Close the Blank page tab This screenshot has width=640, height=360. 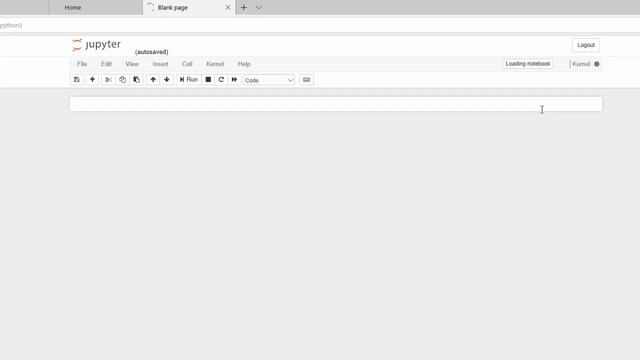pos(228,7)
